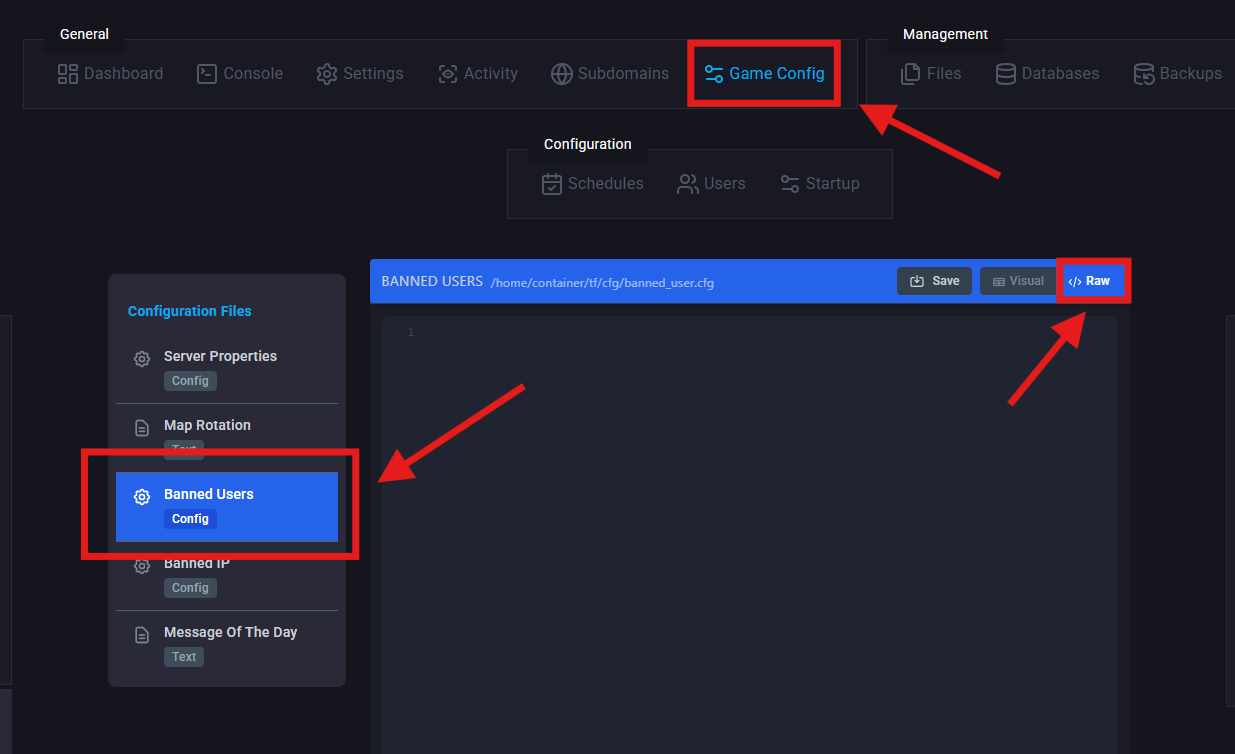Select the Map Rotation file

pyautogui.click(x=227, y=438)
